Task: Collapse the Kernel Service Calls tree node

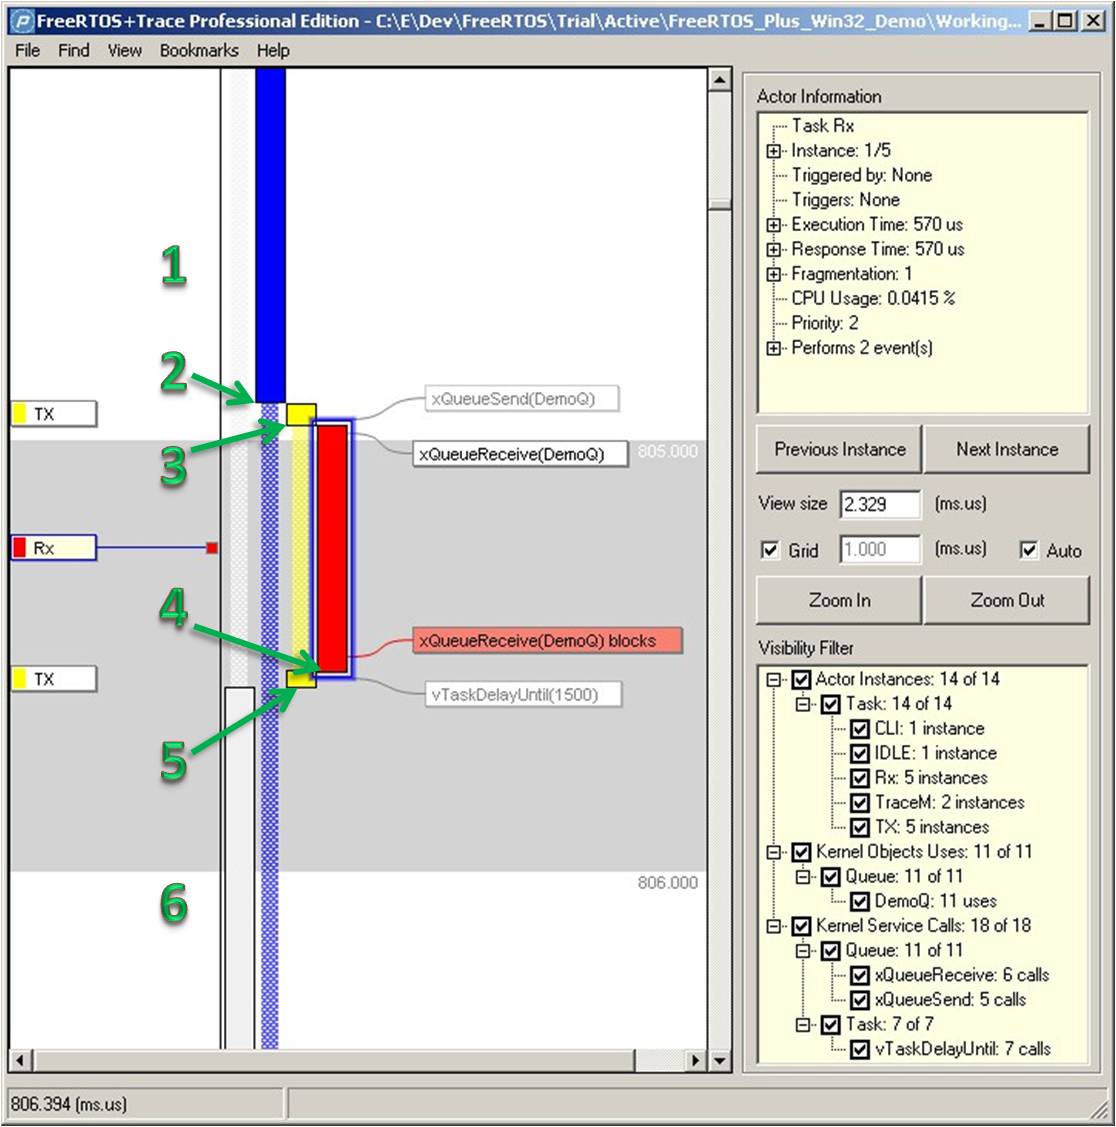Action: coord(774,926)
